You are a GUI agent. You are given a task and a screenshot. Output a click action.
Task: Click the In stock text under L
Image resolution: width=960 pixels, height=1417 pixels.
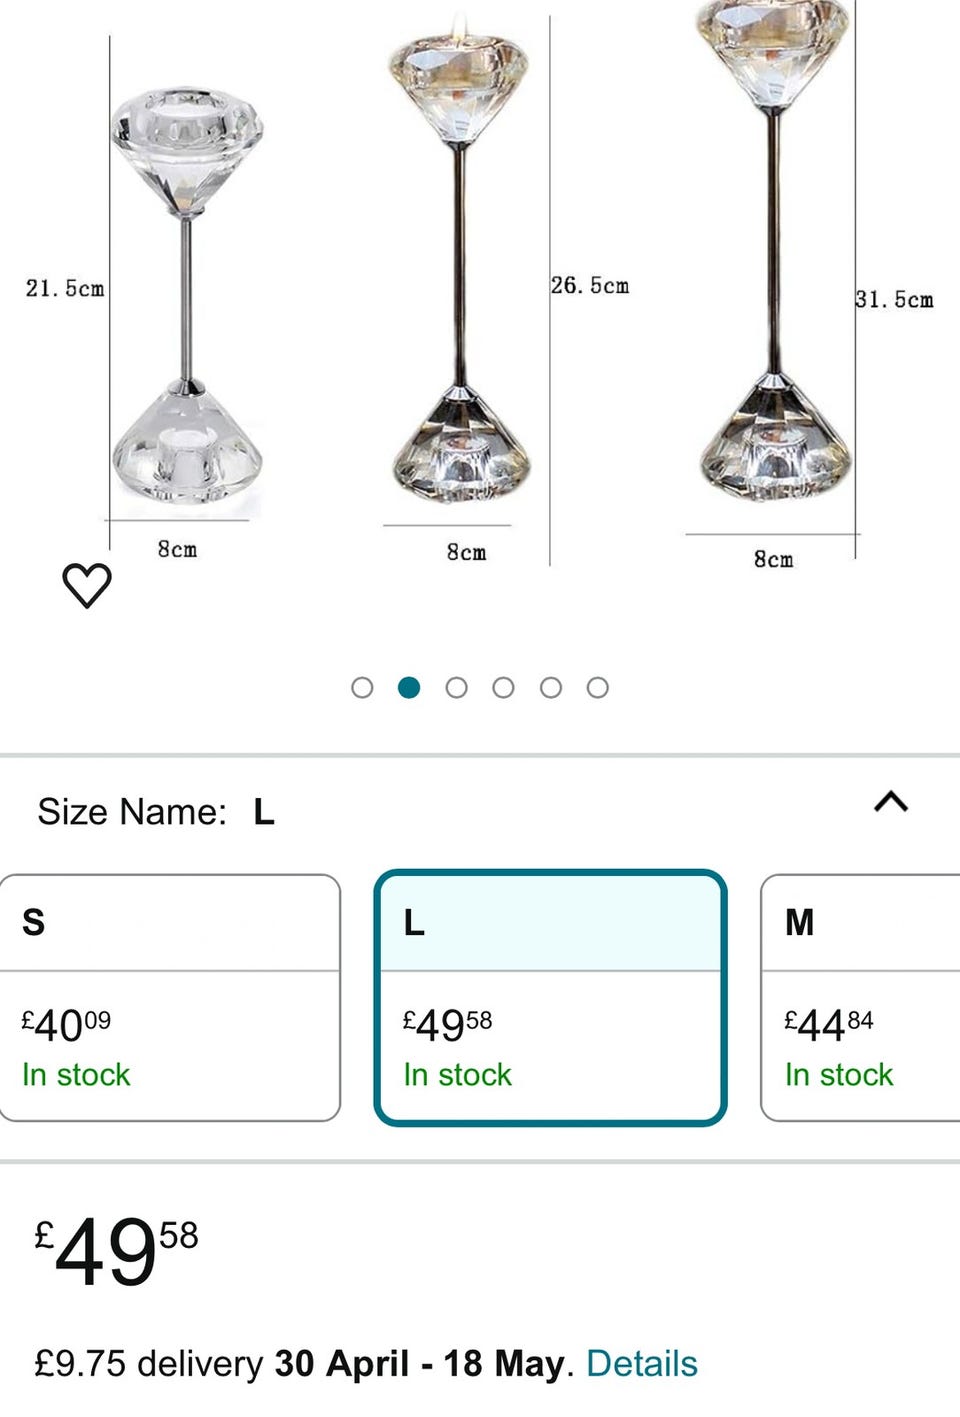coord(457,1075)
